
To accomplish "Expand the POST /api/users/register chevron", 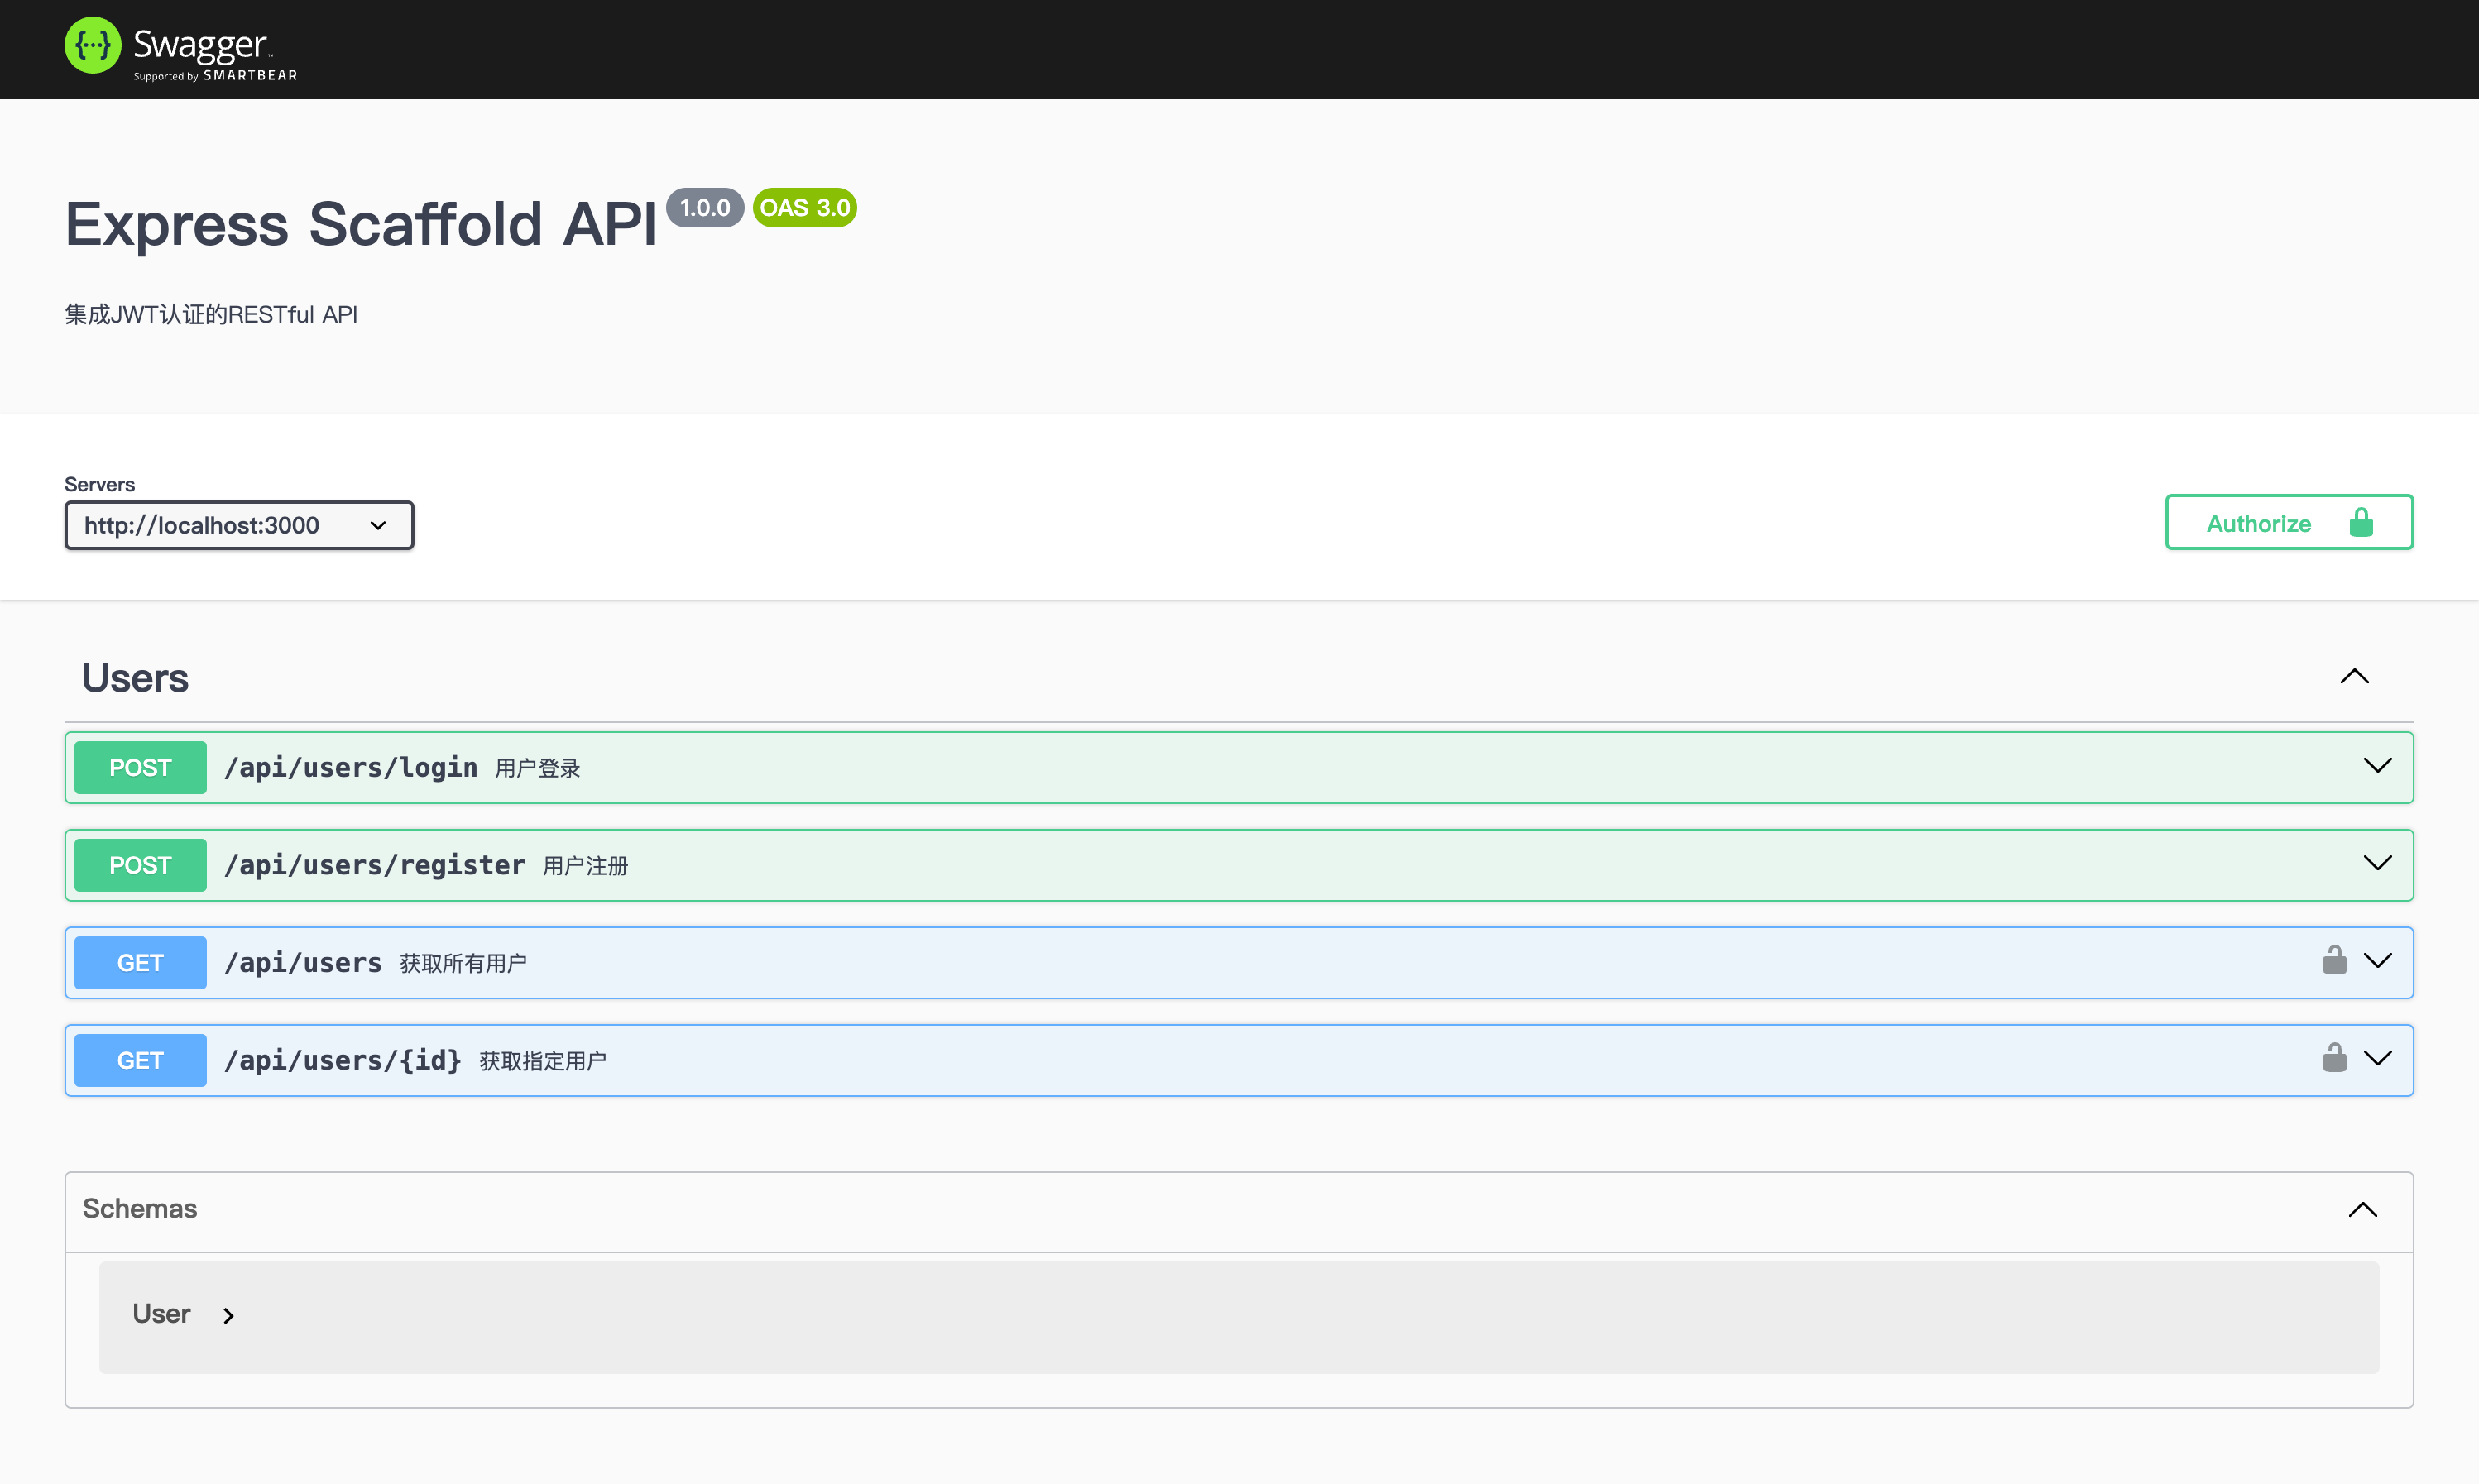I will tap(2377, 863).
